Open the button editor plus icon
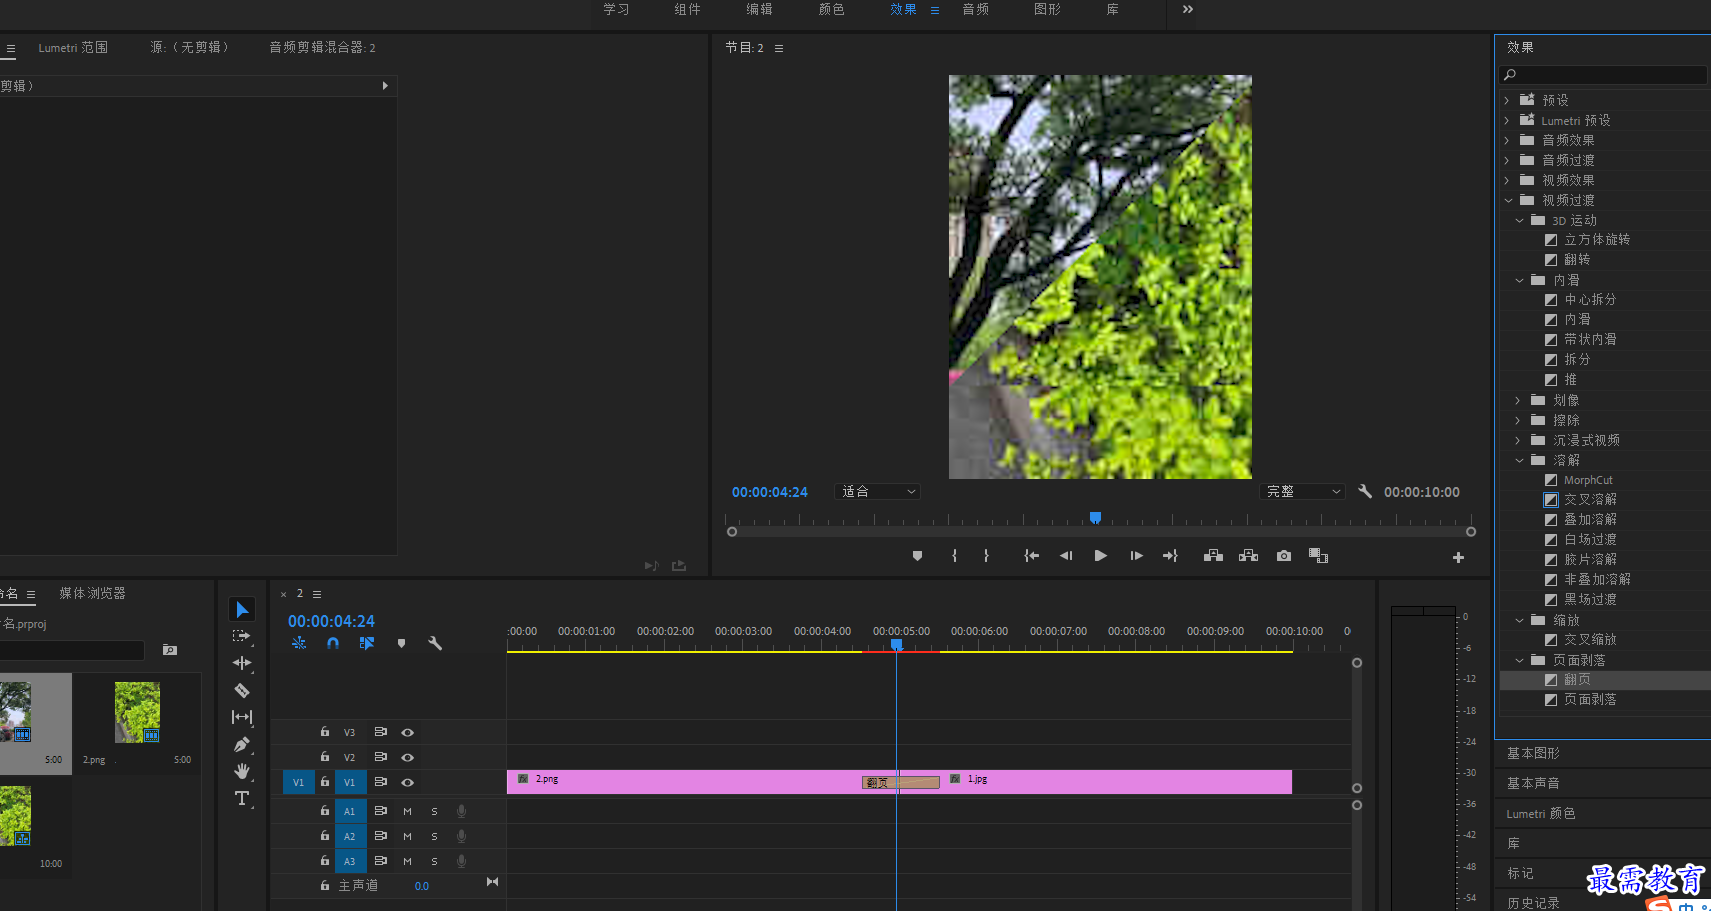Viewport: 1711px width, 911px height. (1458, 557)
